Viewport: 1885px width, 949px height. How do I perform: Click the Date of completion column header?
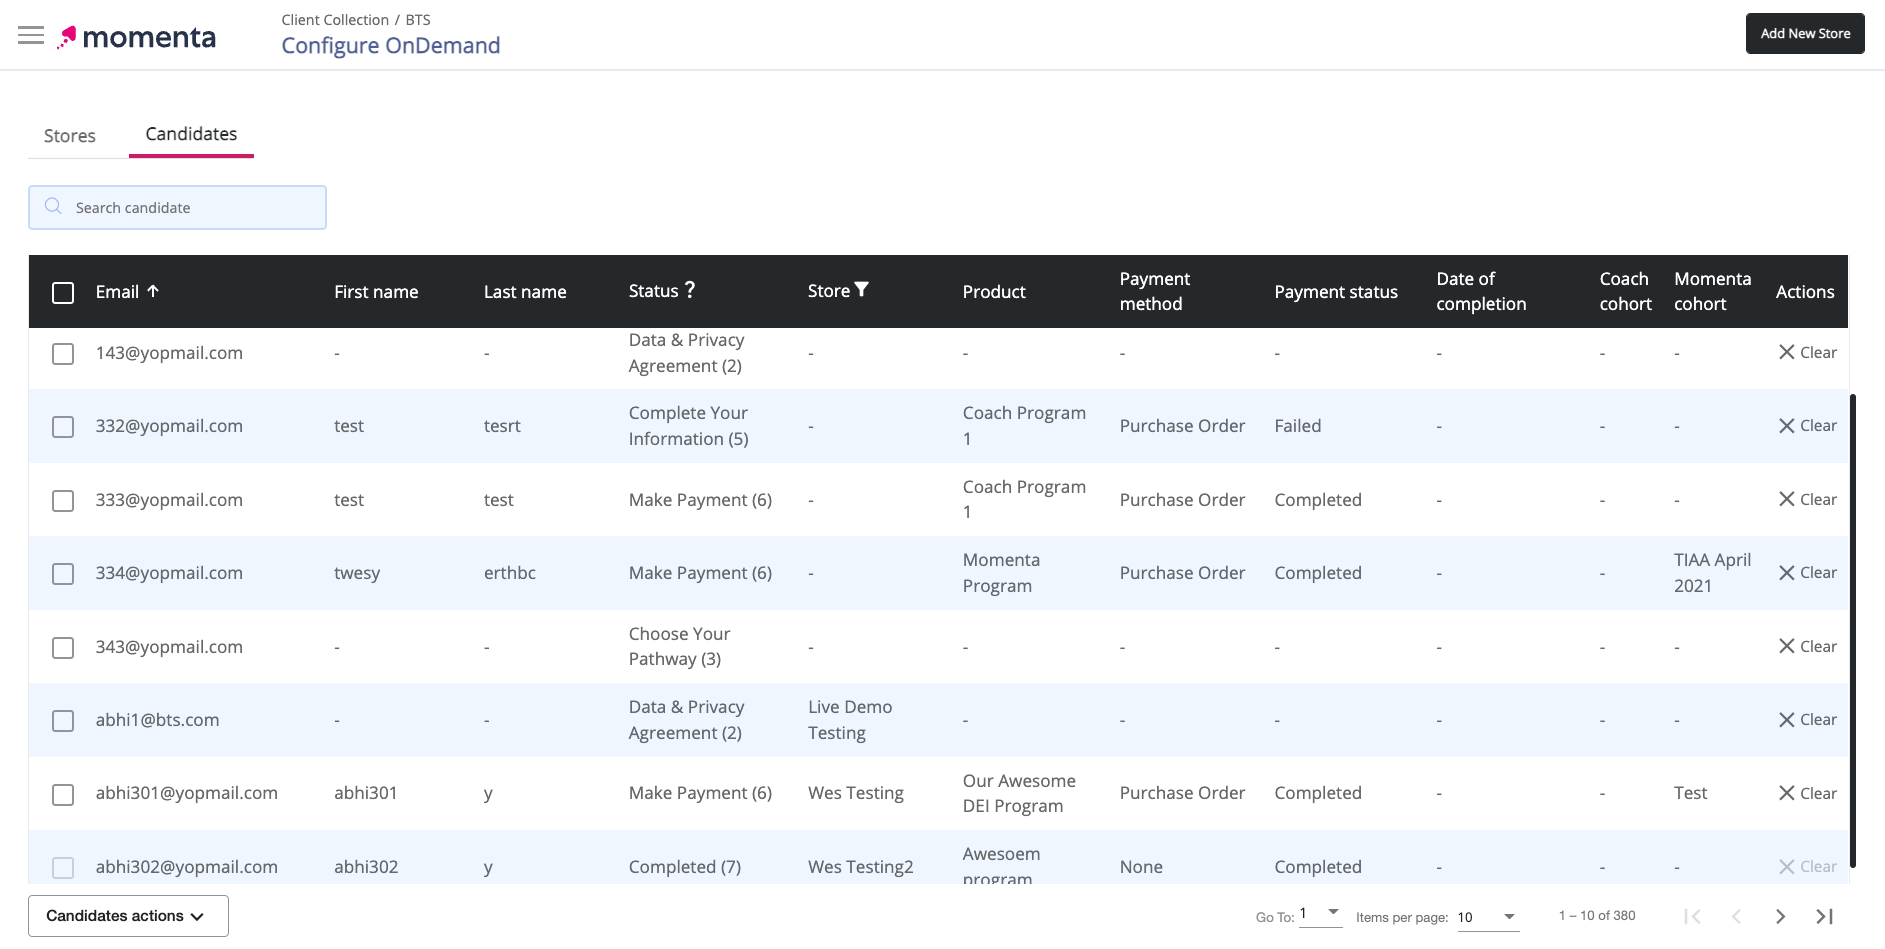click(1481, 291)
